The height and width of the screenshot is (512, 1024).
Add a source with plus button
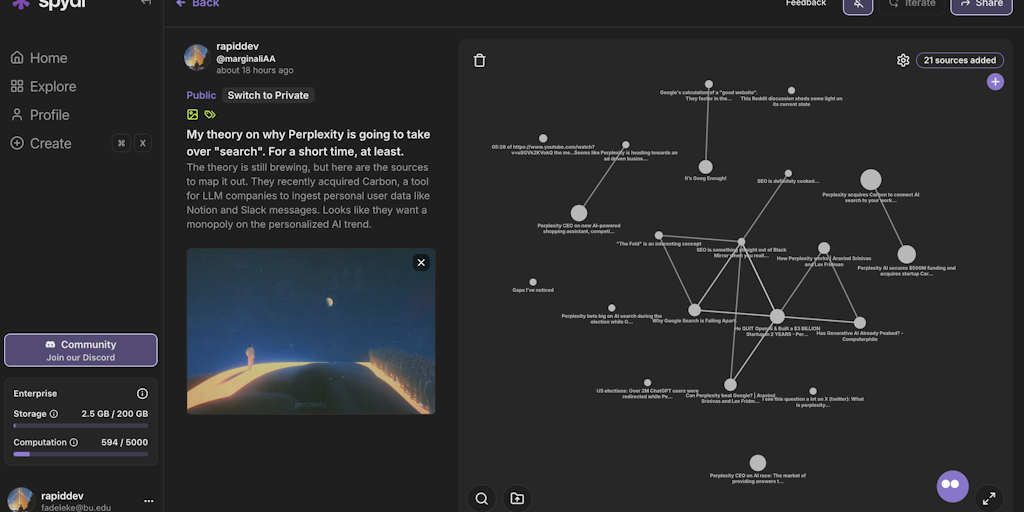coord(995,82)
